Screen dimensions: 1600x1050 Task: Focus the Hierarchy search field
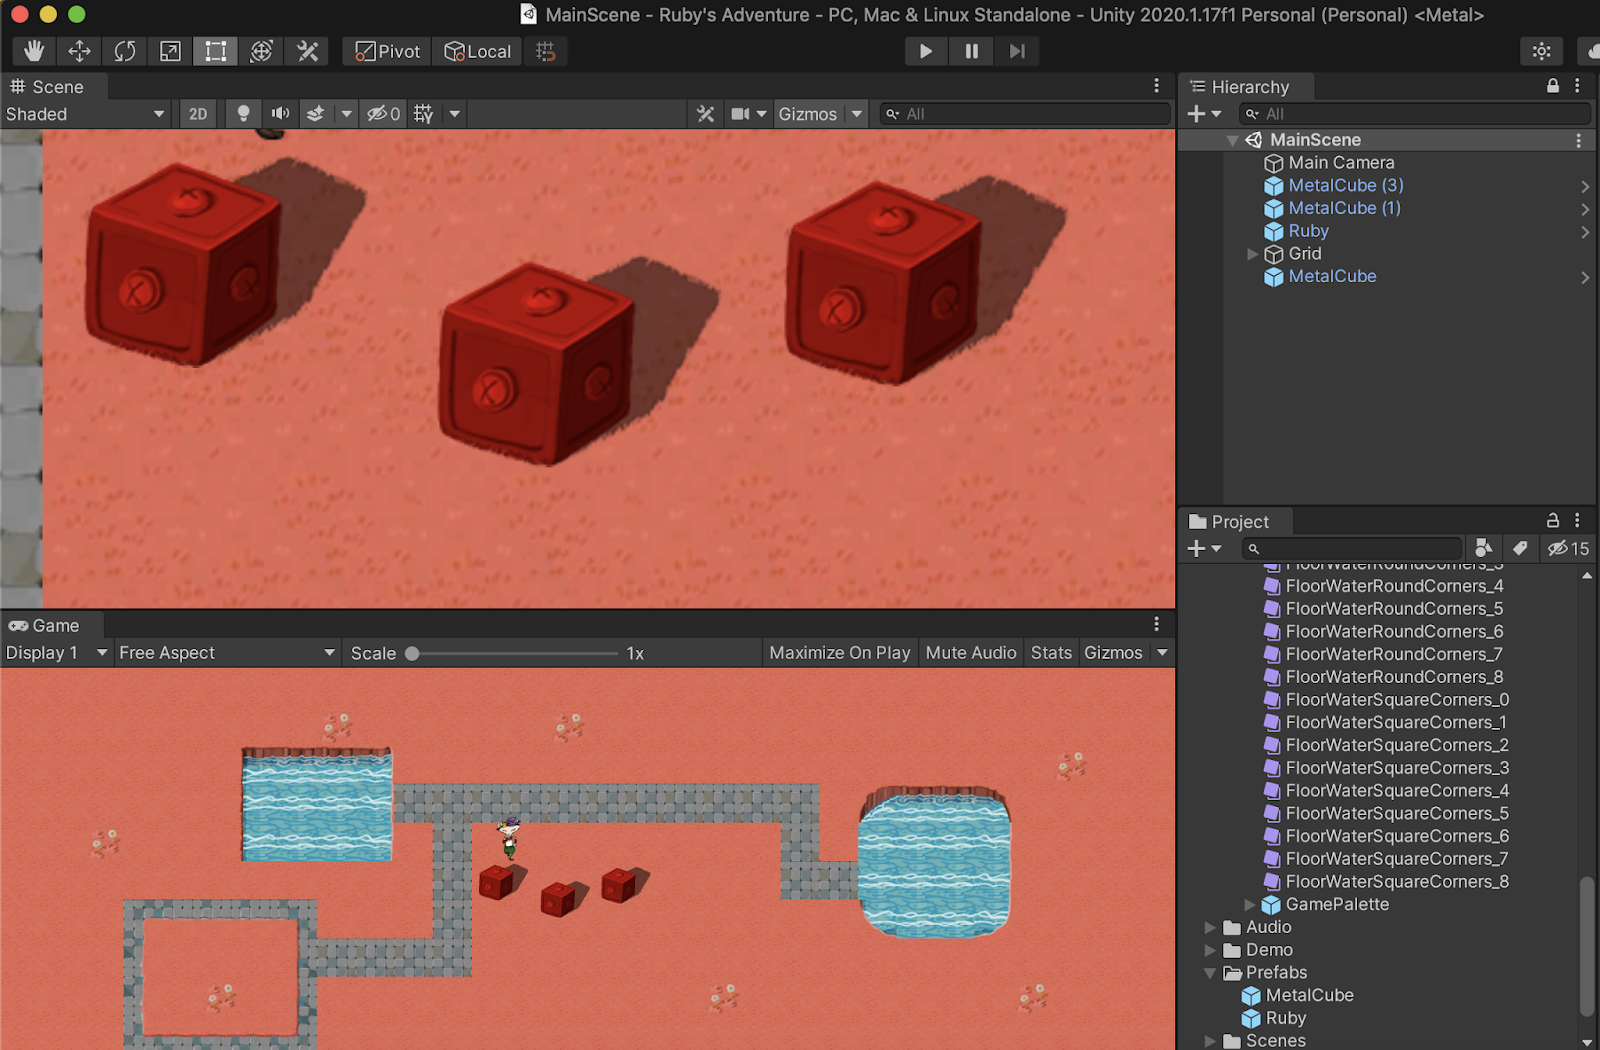(x=1414, y=114)
